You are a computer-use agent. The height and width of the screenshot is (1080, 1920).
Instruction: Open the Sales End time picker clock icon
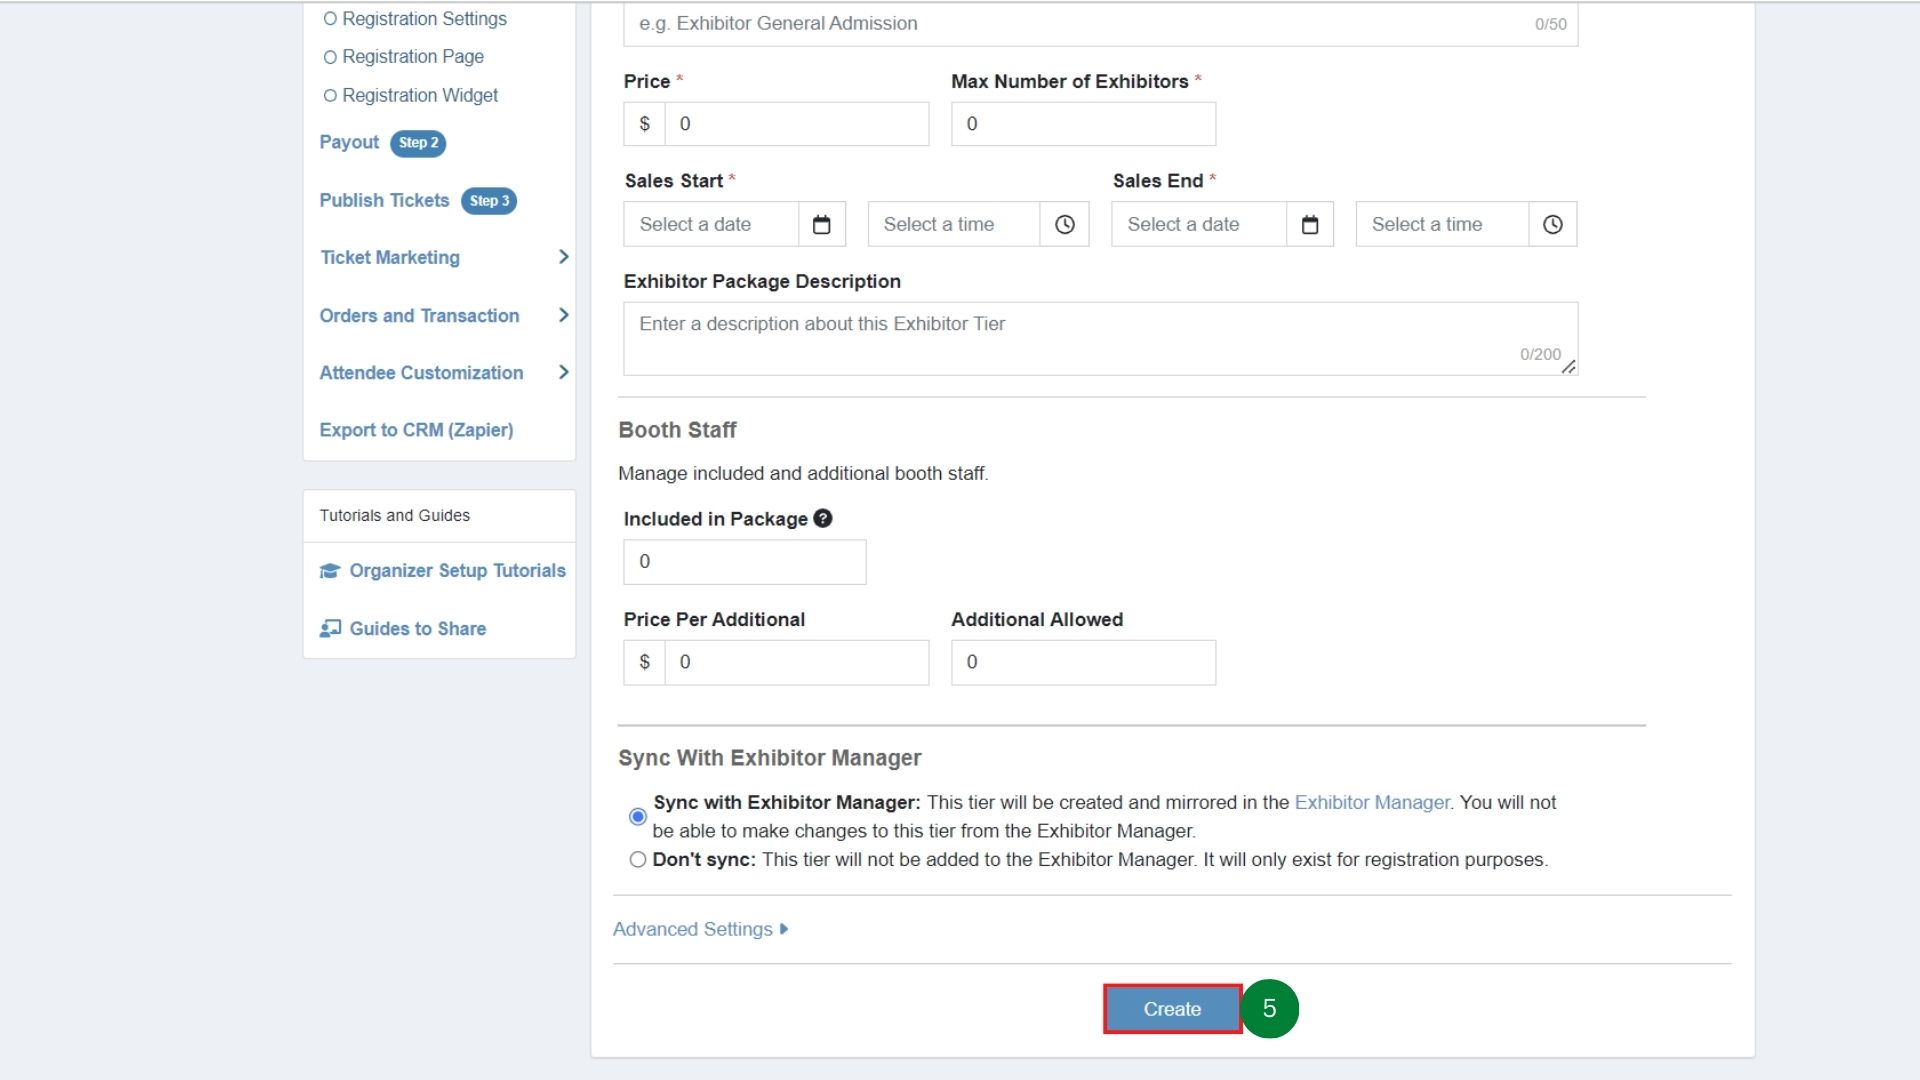pyautogui.click(x=1551, y=224)
